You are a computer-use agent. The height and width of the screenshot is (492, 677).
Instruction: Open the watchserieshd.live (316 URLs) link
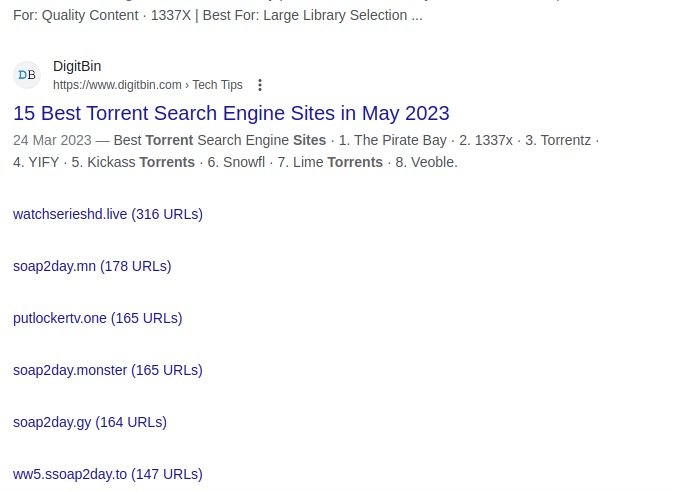[108, 214]
